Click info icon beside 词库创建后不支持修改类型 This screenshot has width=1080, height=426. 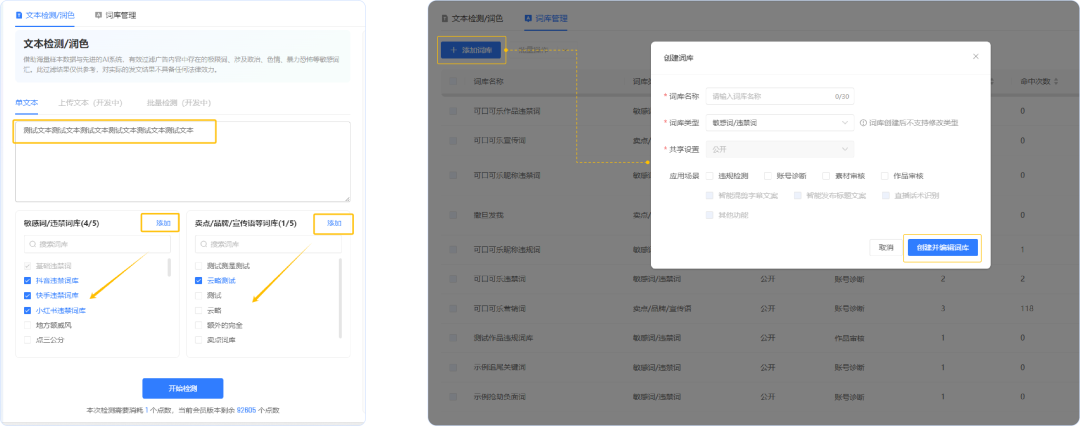pos(863,123)
